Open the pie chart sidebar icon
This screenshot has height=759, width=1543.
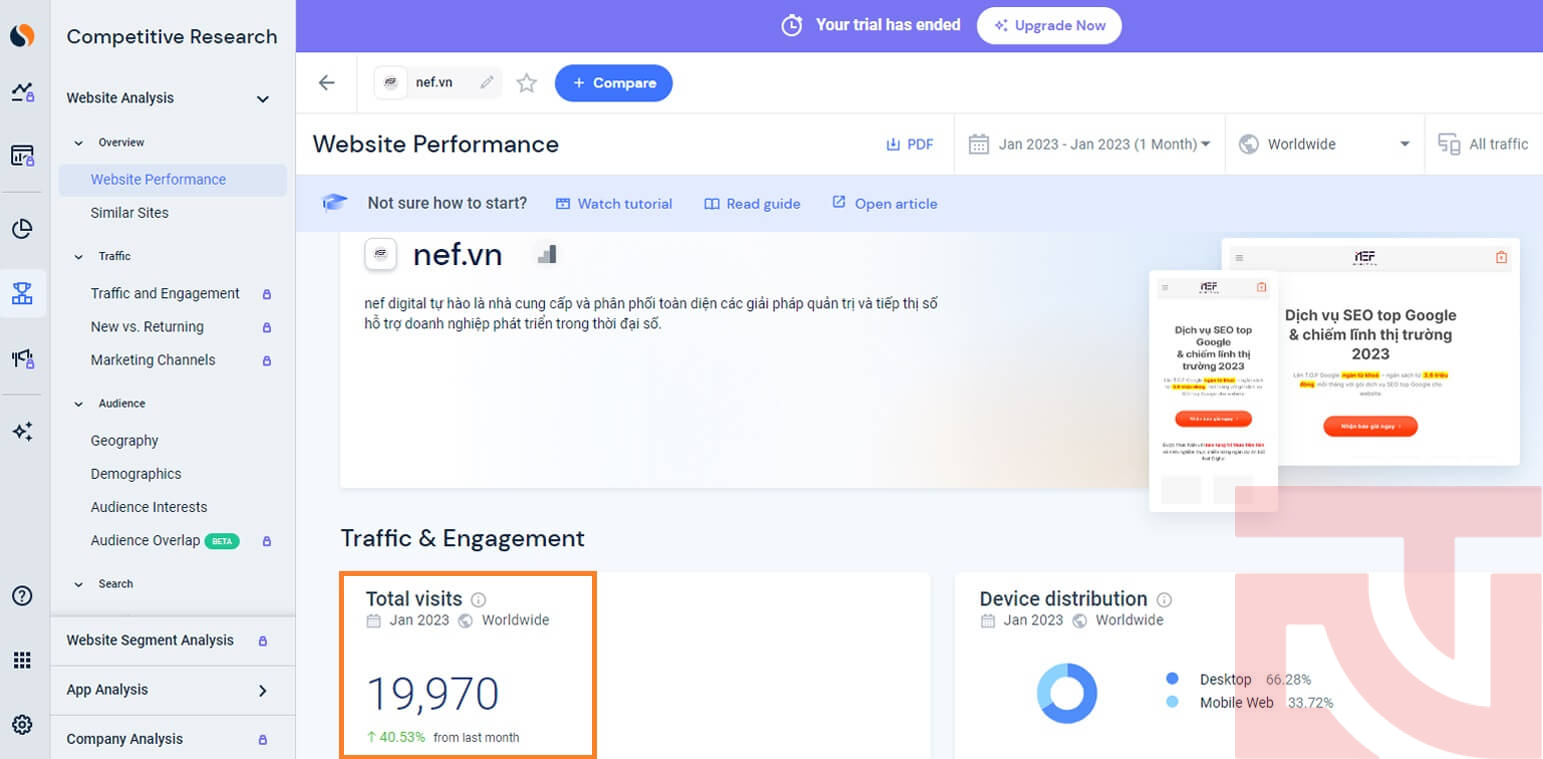22,229
